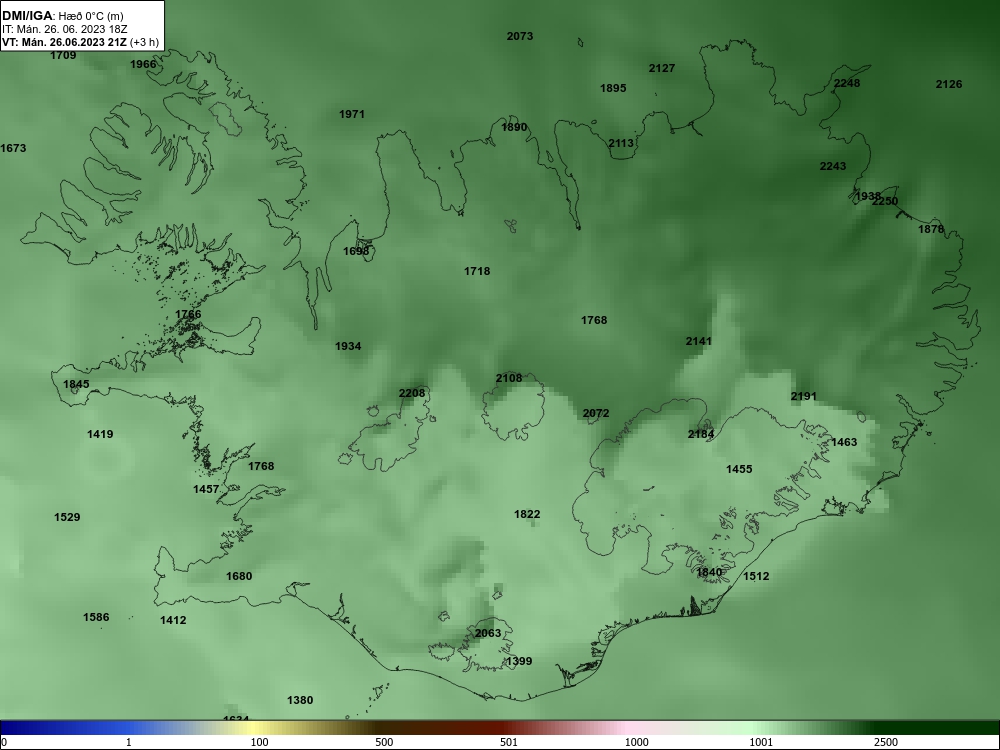Select the 1680 value label
1000x750 pixels.
point(239,577)
